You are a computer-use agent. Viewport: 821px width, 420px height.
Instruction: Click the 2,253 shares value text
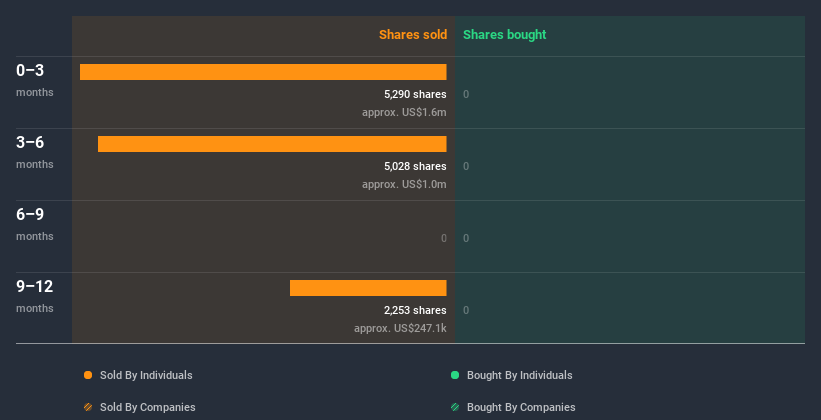tap(415, 310)
